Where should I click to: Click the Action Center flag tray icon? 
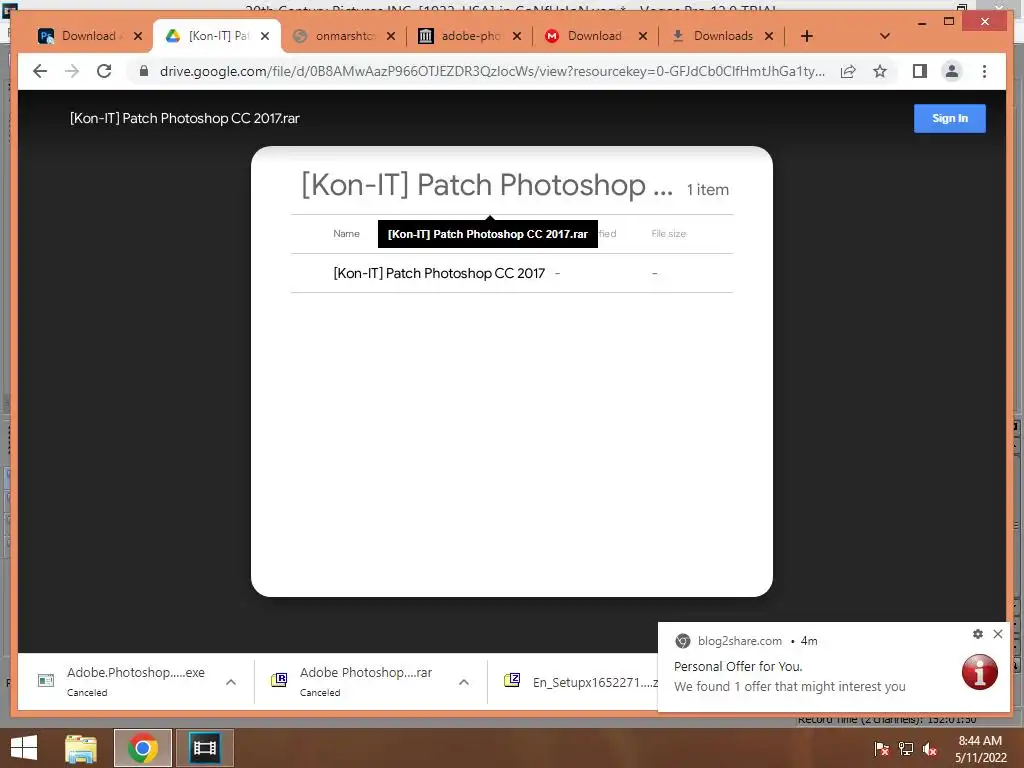click(881, 748)
